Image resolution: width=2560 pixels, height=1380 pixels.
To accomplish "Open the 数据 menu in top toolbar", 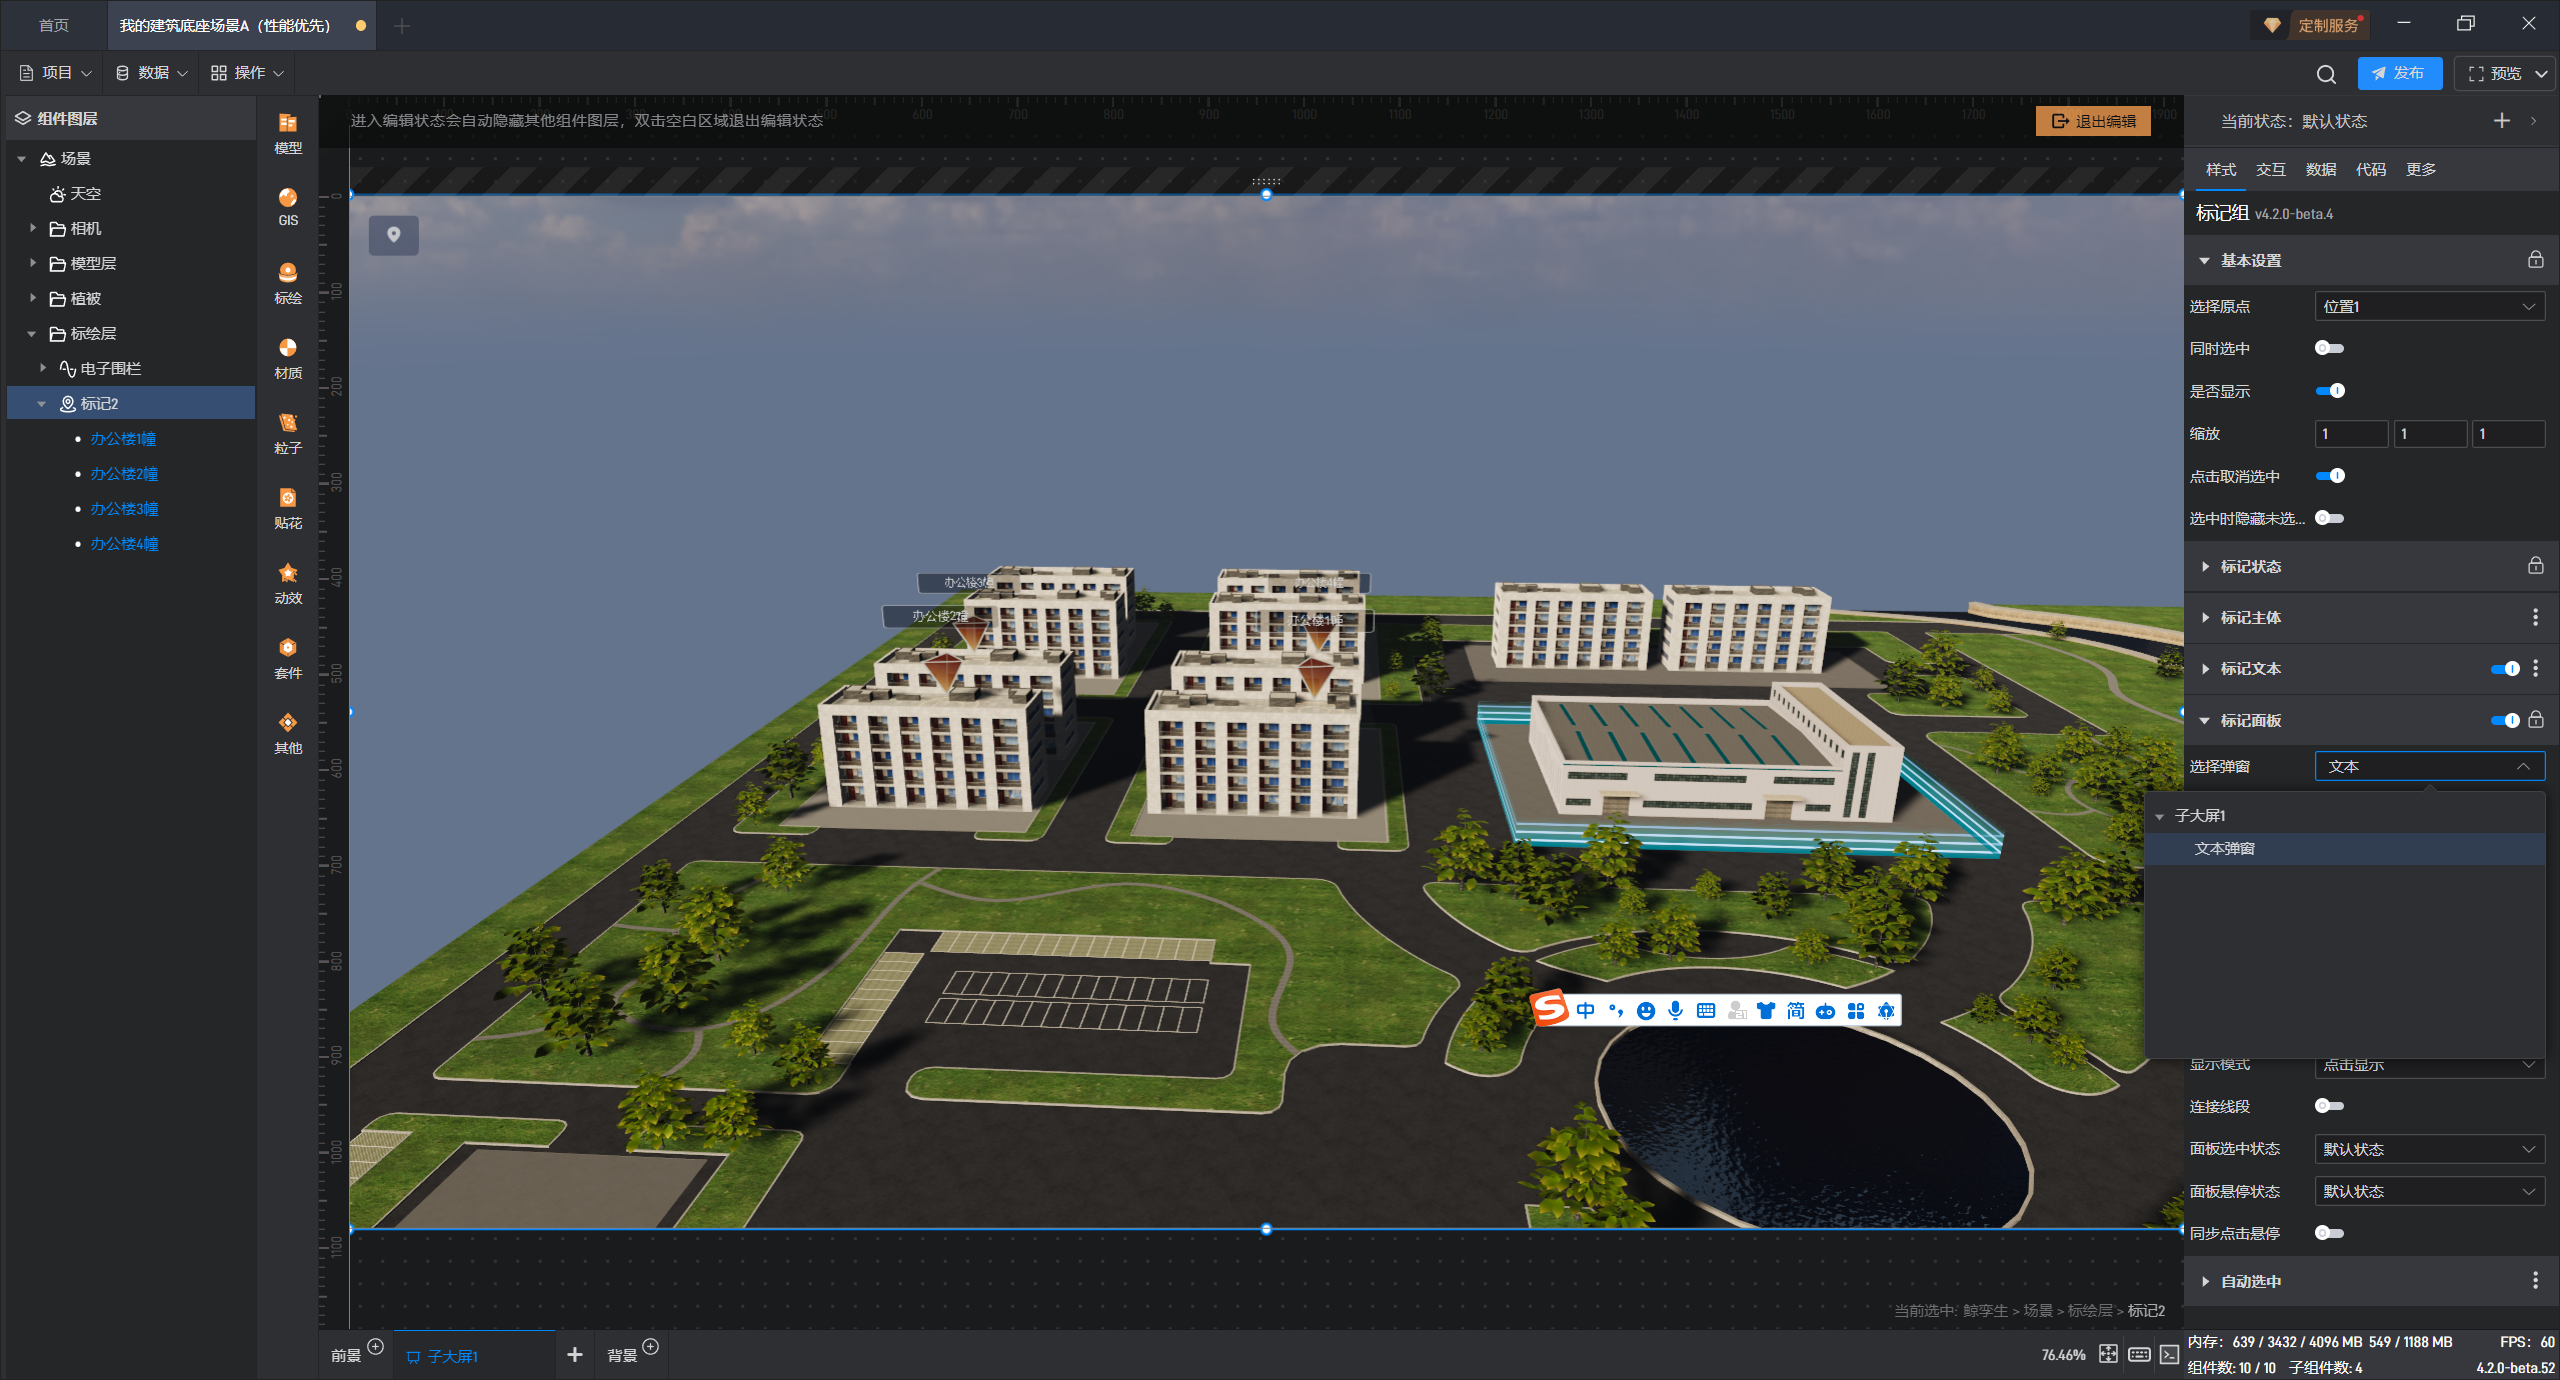I will tap(152, 73).
